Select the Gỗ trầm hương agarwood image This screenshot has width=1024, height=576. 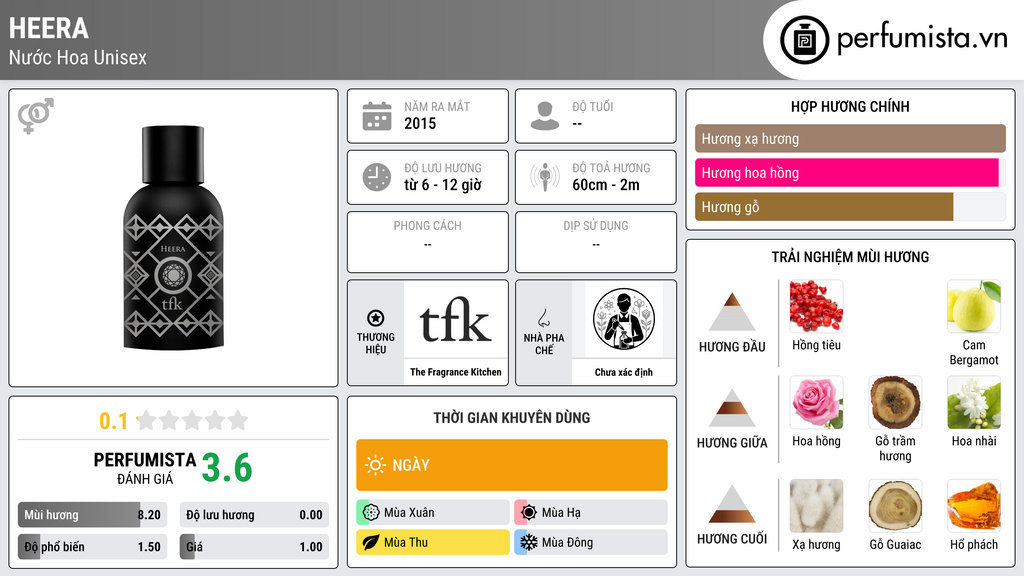pos(895,402)
